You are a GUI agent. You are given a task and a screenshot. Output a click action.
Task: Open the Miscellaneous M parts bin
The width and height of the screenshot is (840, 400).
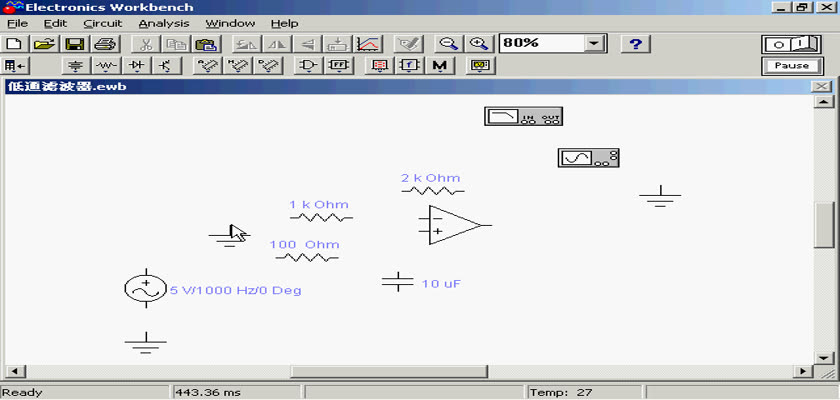[439, 66]
